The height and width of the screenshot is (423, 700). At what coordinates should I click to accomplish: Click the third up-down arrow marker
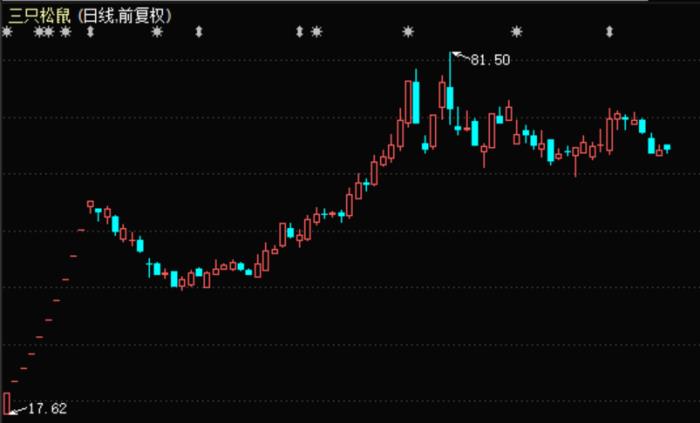(x=299, y=32)
